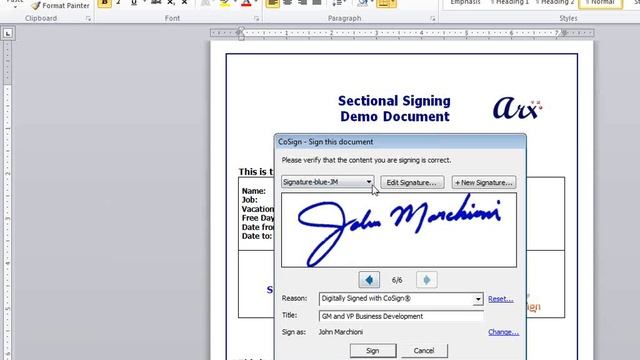This screenshot has width=640, height=360.
Task: Show the previous signature with left arrow
Action: pos(369,280)
